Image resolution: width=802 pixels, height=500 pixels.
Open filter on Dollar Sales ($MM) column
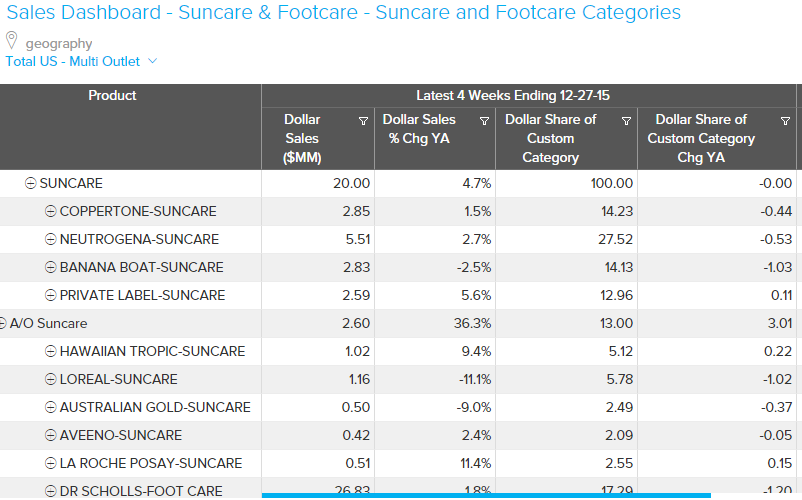pos(363,121)
